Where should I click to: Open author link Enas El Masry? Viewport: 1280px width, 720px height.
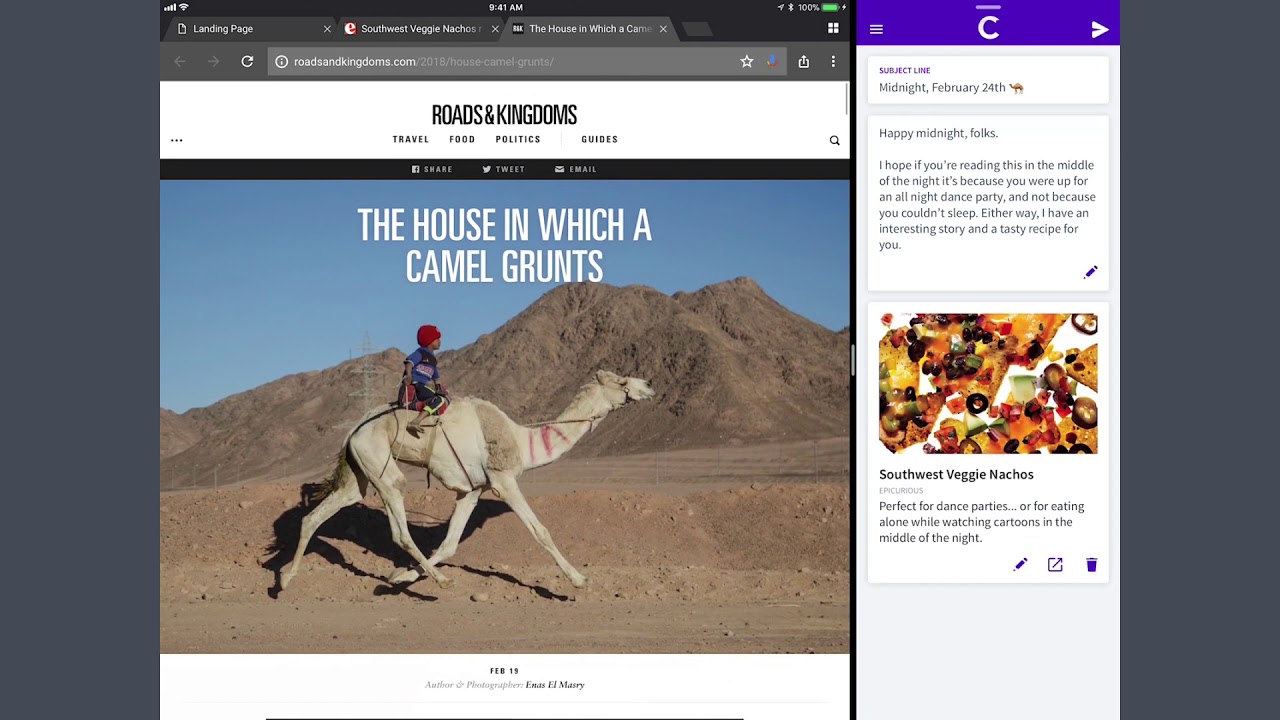click(555, 685)
